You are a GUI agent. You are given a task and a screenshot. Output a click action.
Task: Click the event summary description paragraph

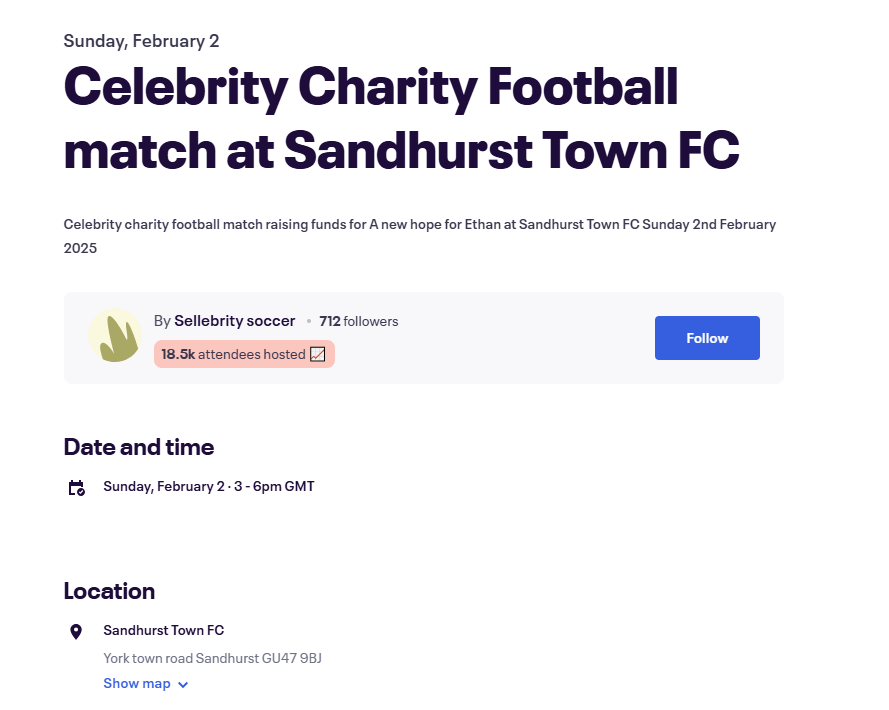[x=420, y=236]
